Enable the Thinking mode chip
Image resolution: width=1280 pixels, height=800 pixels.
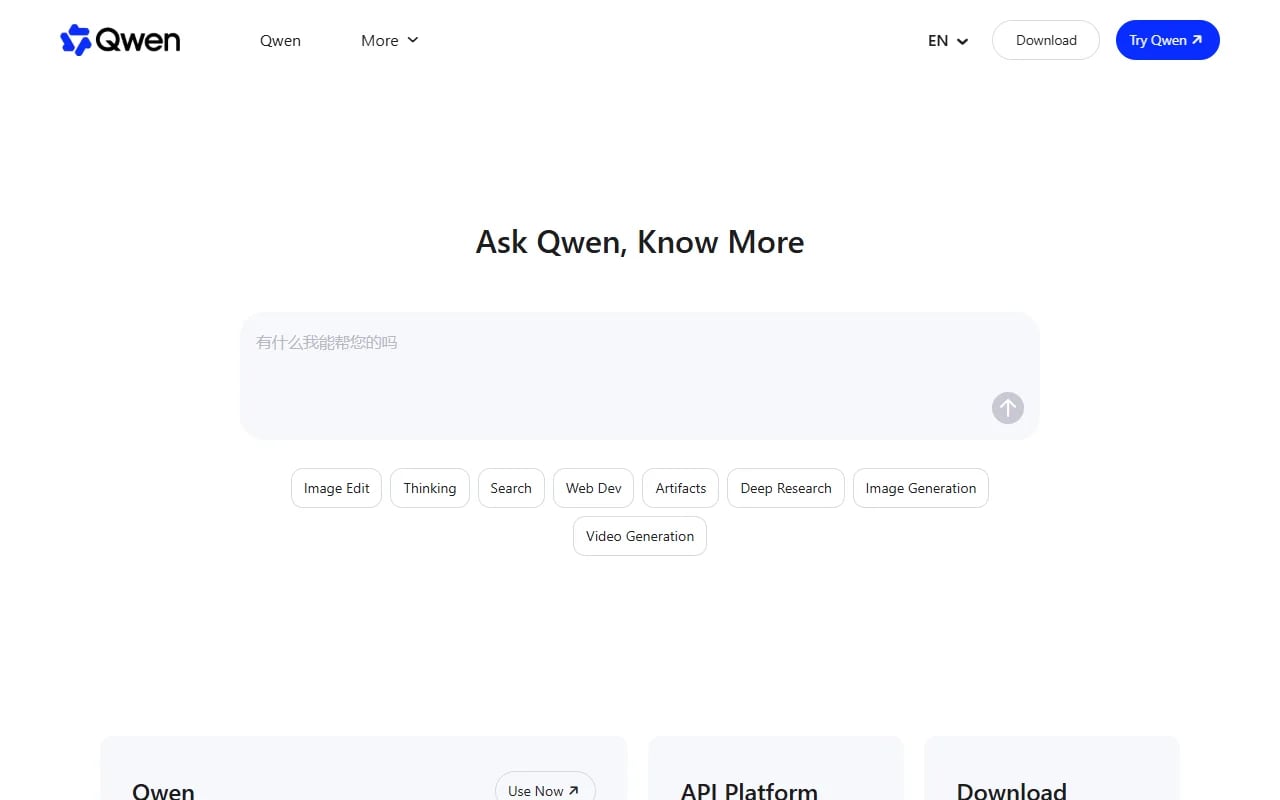click(x=430, y=488)
